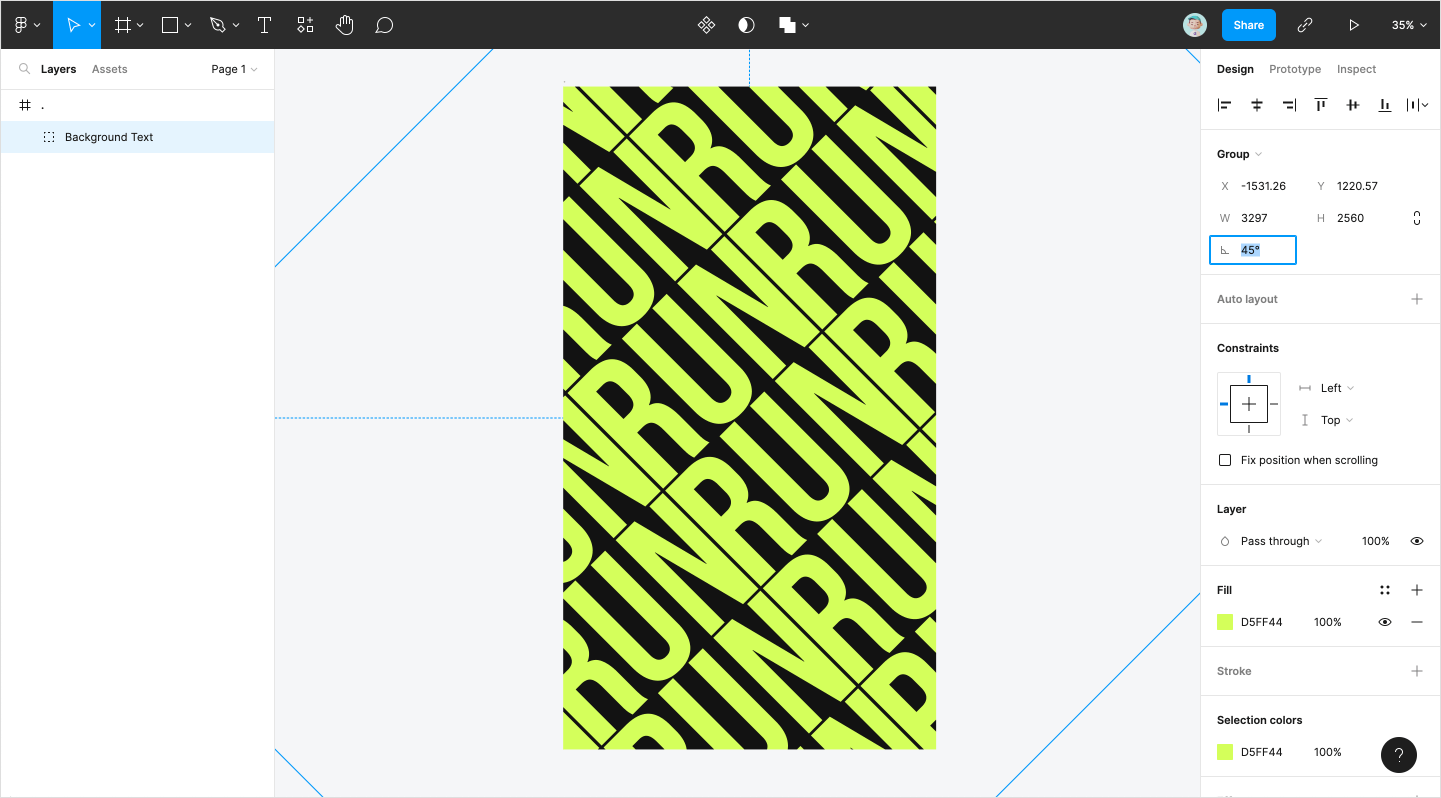Switch to the Prototype tab

(x=1295, y=69)
